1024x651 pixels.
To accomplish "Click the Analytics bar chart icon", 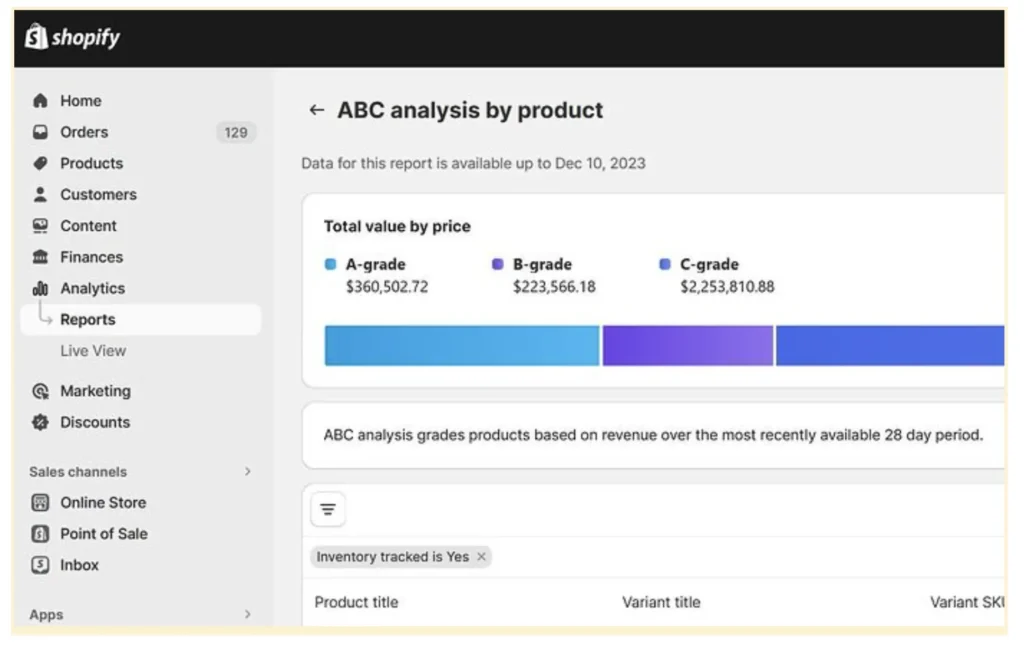I will 40,288.
